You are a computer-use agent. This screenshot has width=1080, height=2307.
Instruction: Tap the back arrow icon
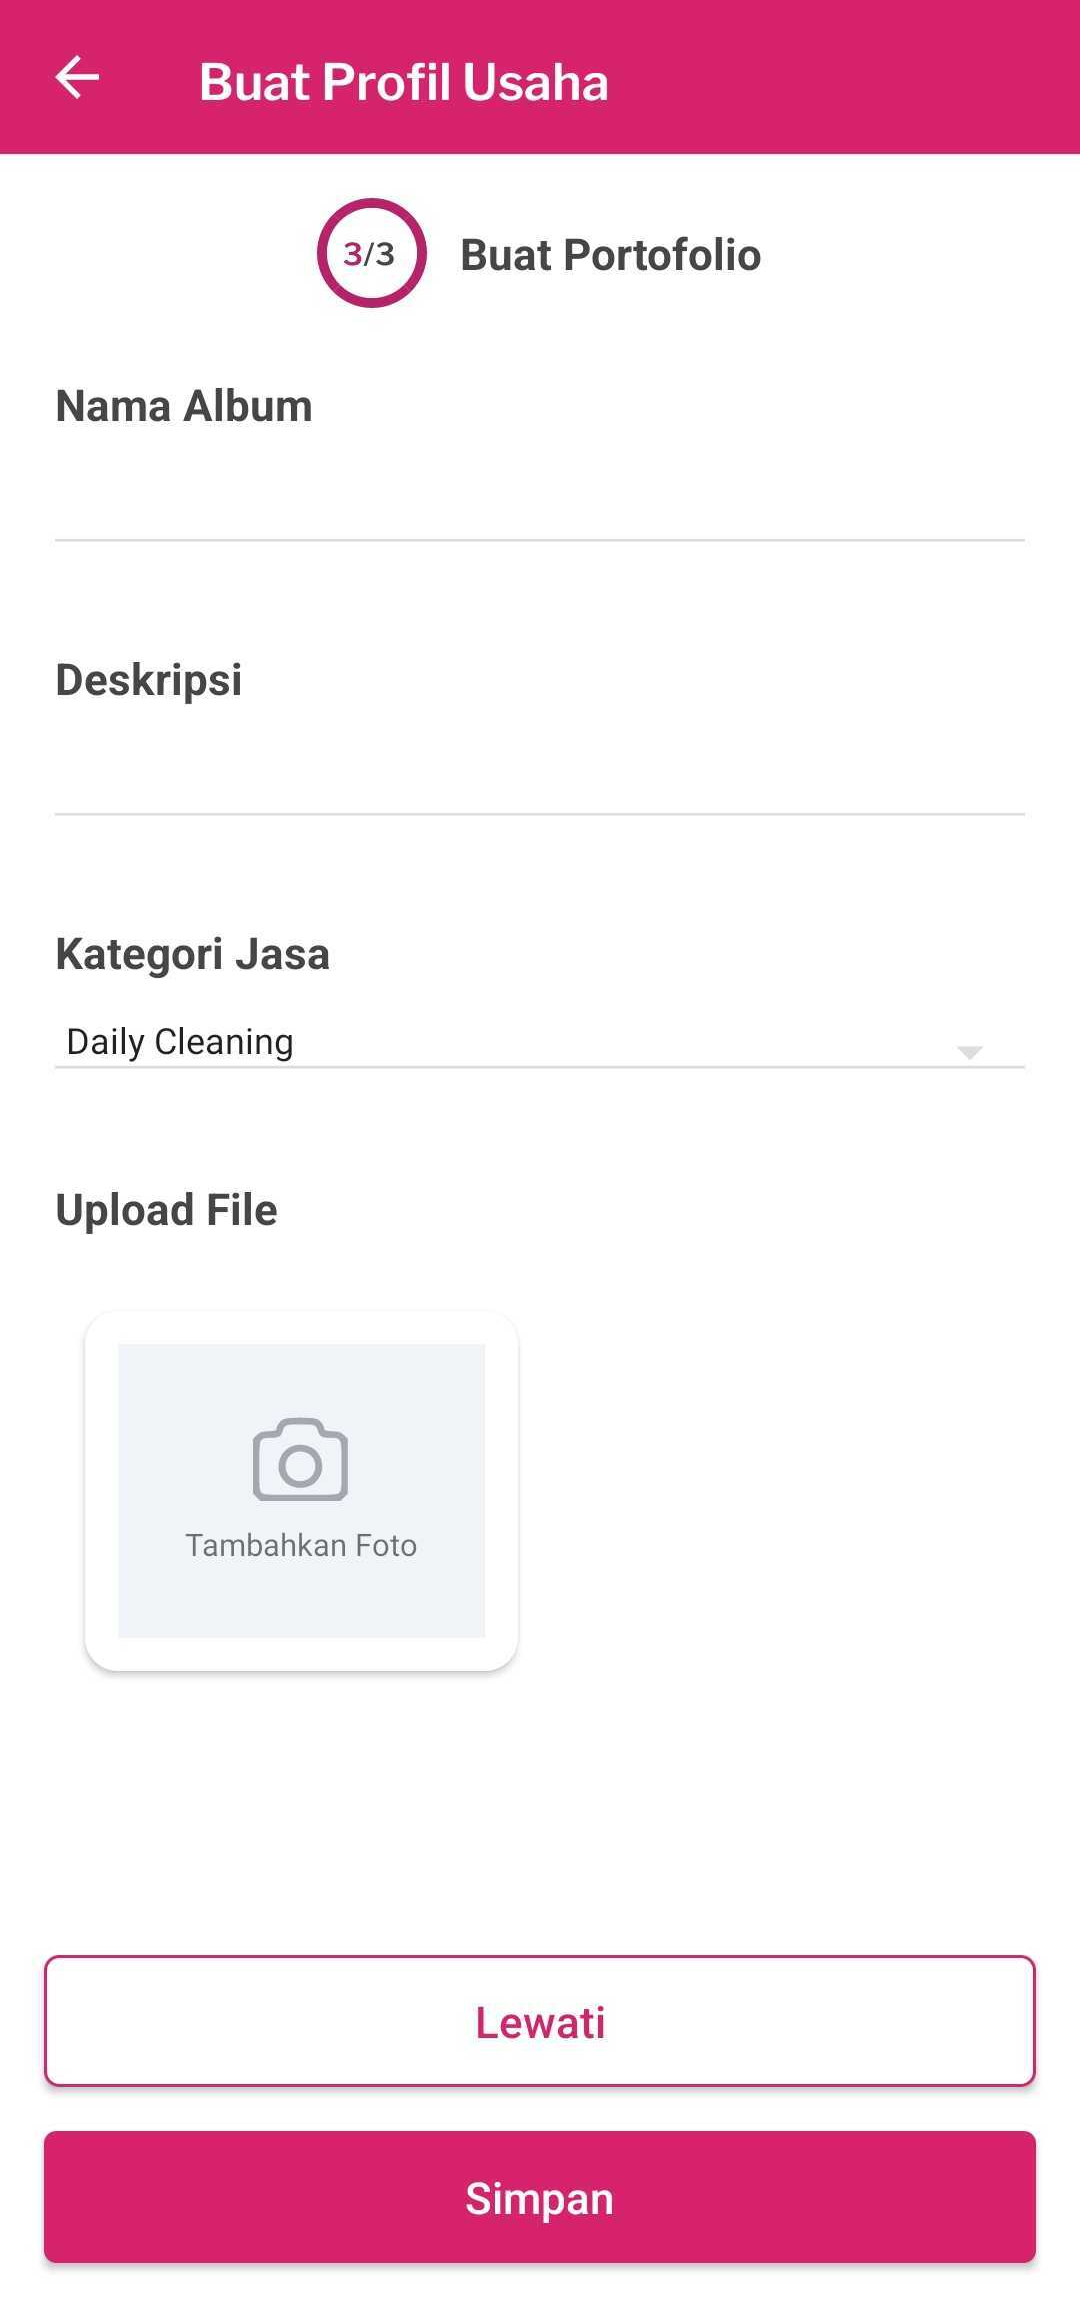coord(77,78)
